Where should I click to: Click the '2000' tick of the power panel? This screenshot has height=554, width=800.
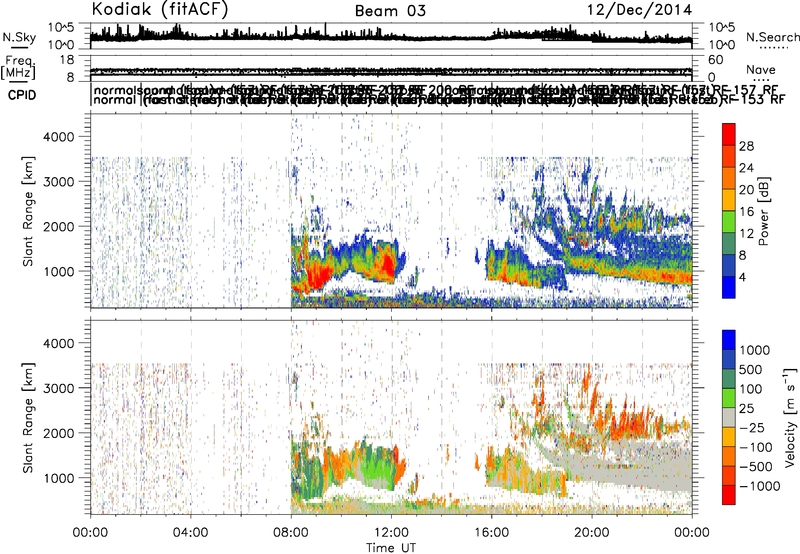(x=58, y=226)
